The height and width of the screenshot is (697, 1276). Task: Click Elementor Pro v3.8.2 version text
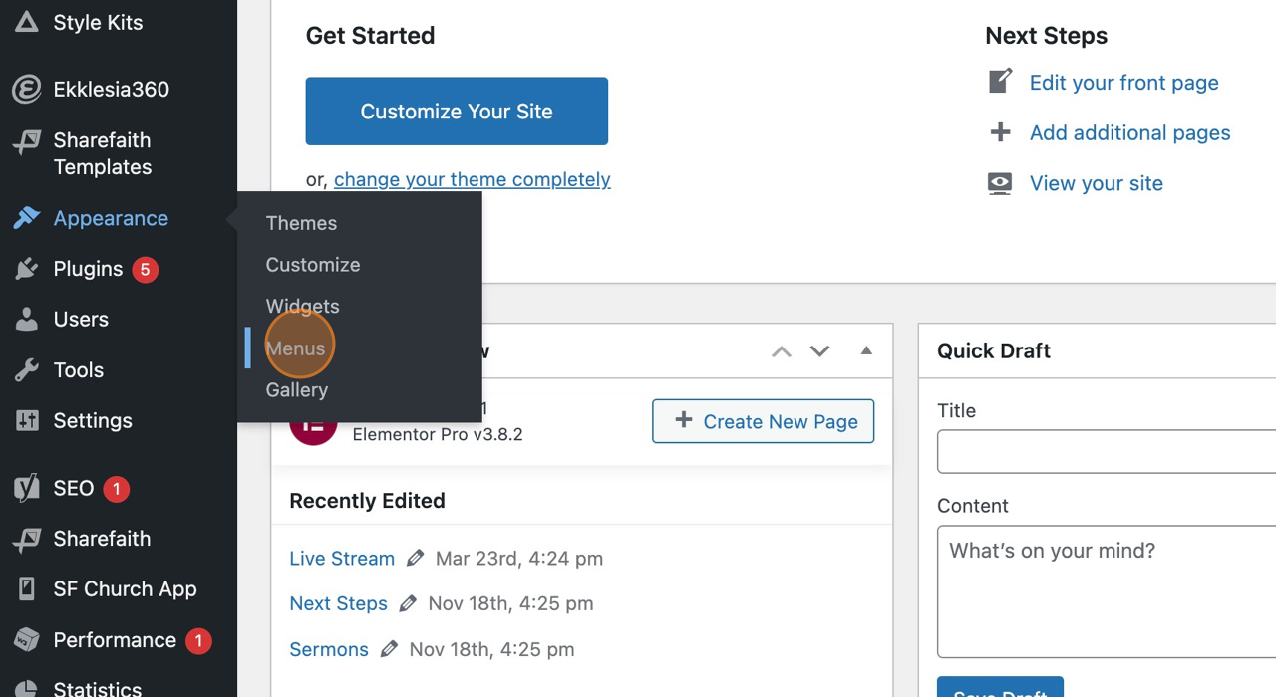[x=437, y=434]
